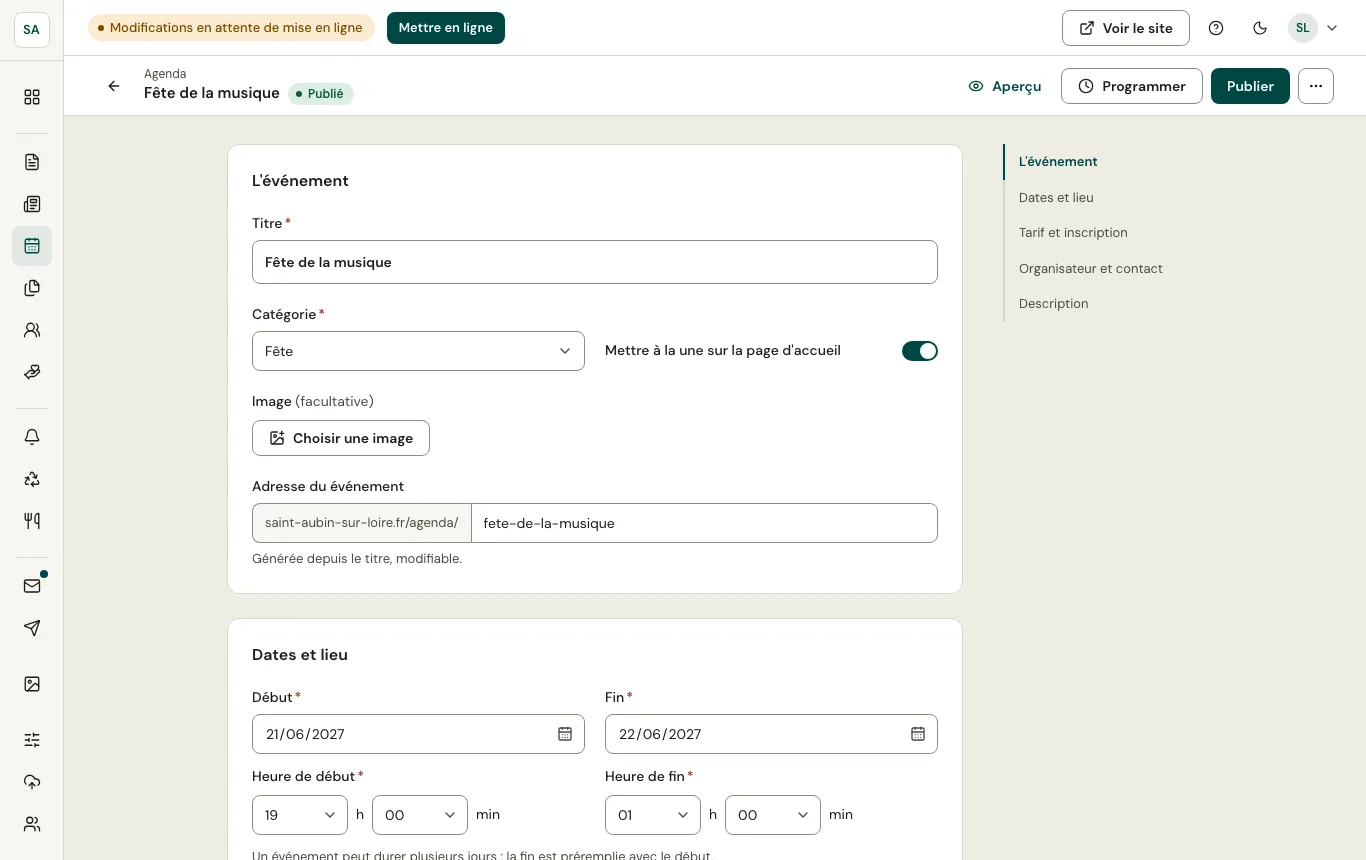Expand the SL user account menu
The image size is (1366, 860).
click(x=1313, y=28)
